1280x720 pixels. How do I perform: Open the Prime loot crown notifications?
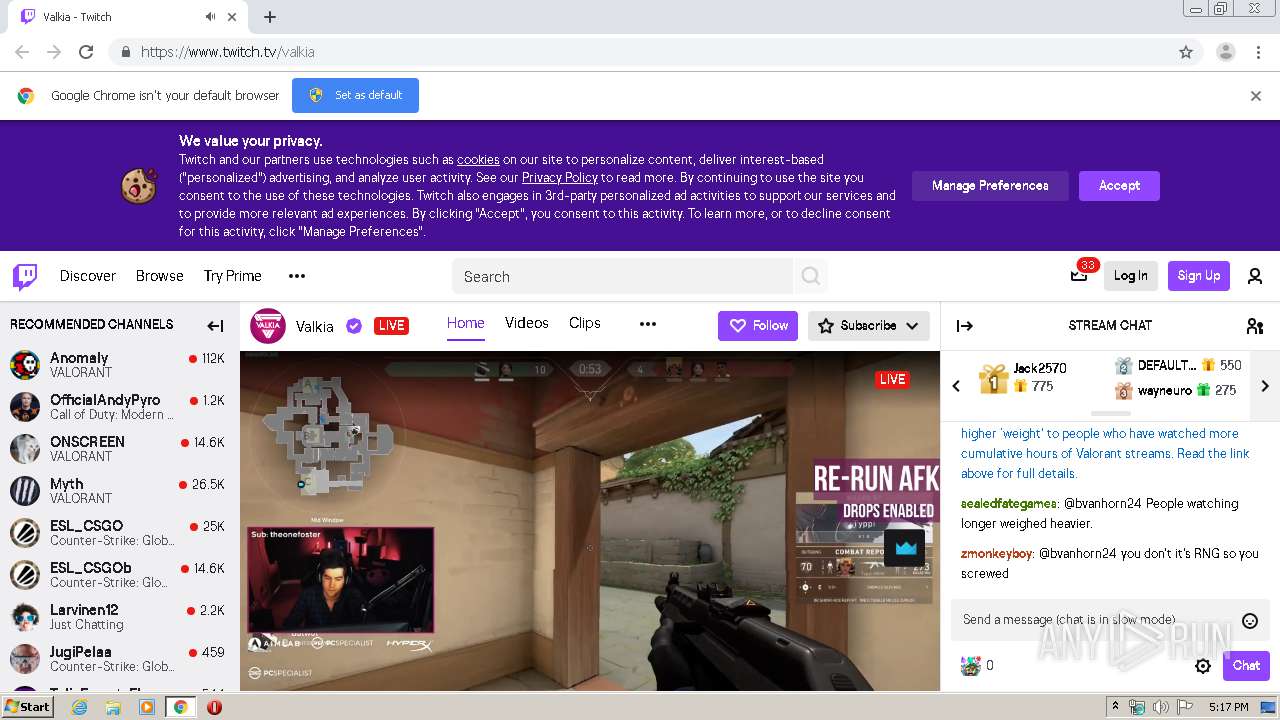pyautogui.click(x=1079, y=276)
